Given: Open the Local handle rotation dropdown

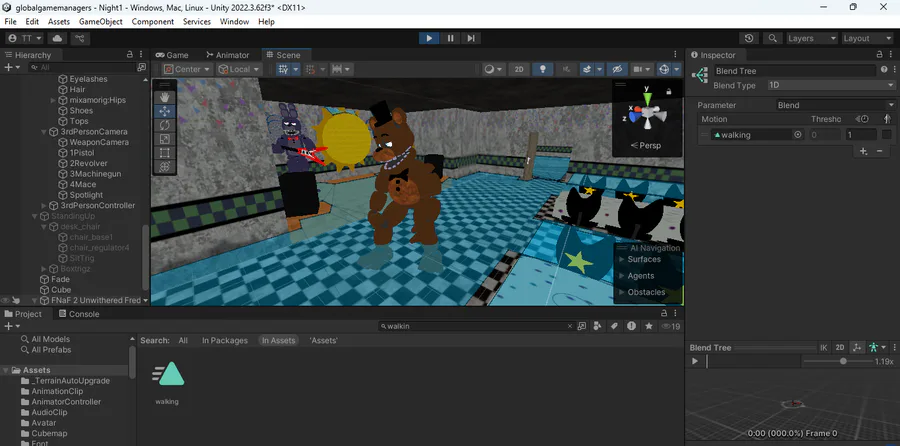Looking at the screenshot, I should click(x=239, y=69).
